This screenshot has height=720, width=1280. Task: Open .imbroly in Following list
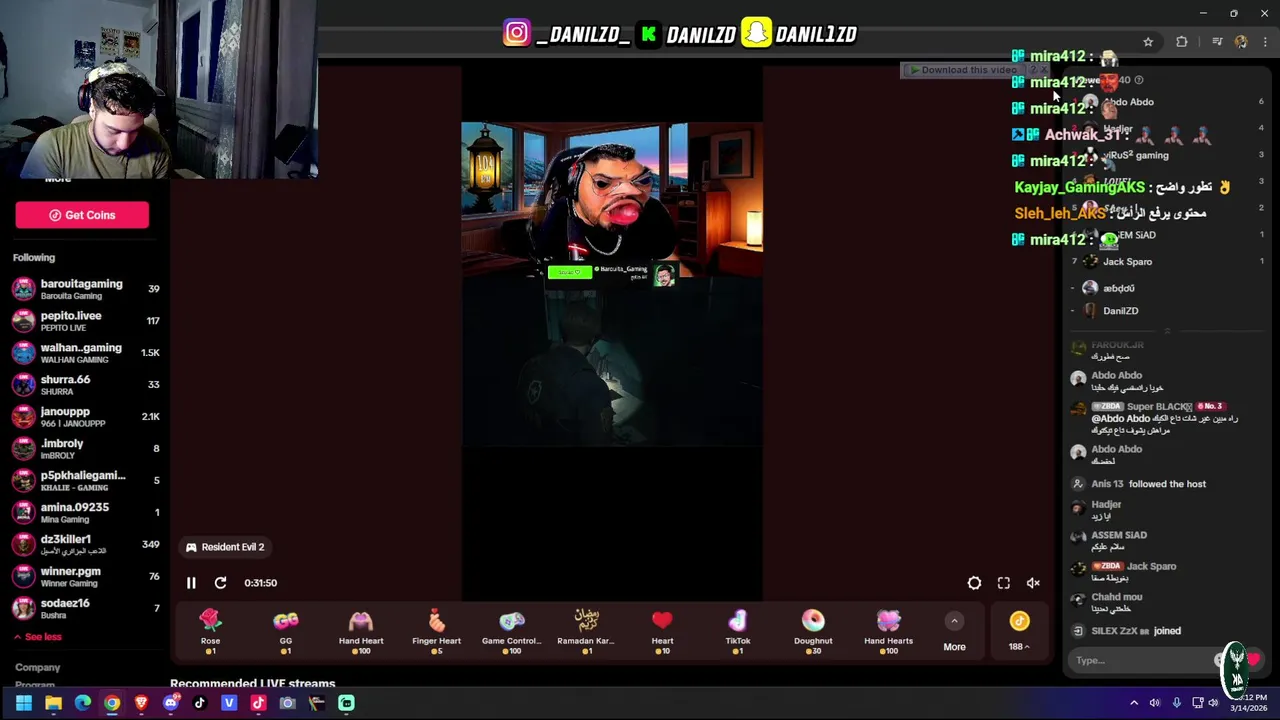(x=85, y=449)
